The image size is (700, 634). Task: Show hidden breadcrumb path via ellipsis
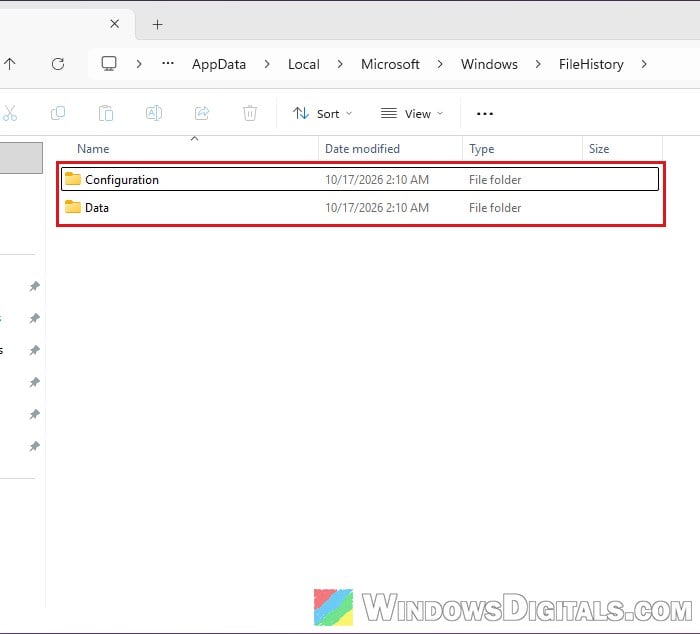[168, 63]
